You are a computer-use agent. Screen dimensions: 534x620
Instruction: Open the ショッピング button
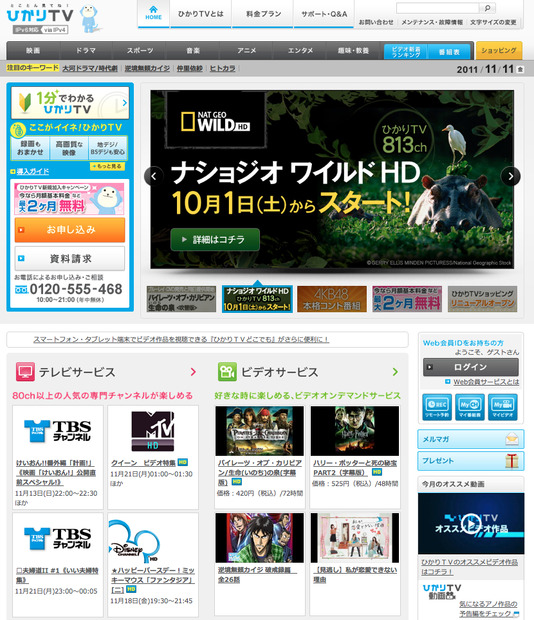[x=499, y=51]
